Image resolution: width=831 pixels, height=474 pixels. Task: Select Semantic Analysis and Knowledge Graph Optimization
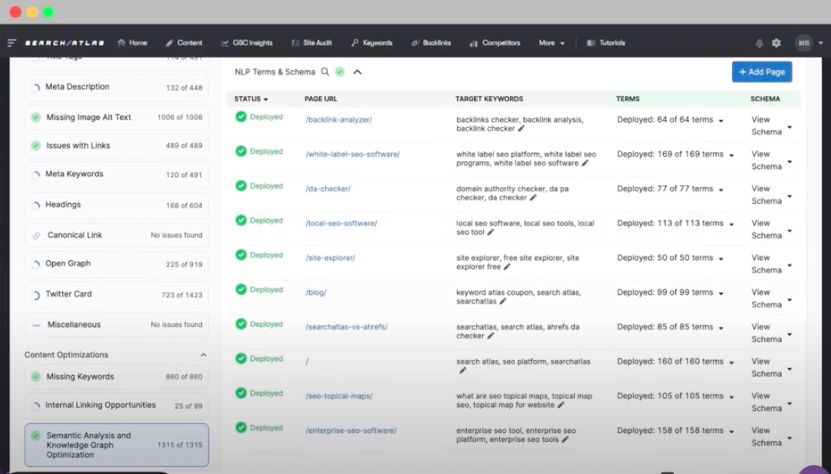pos(117,445)
